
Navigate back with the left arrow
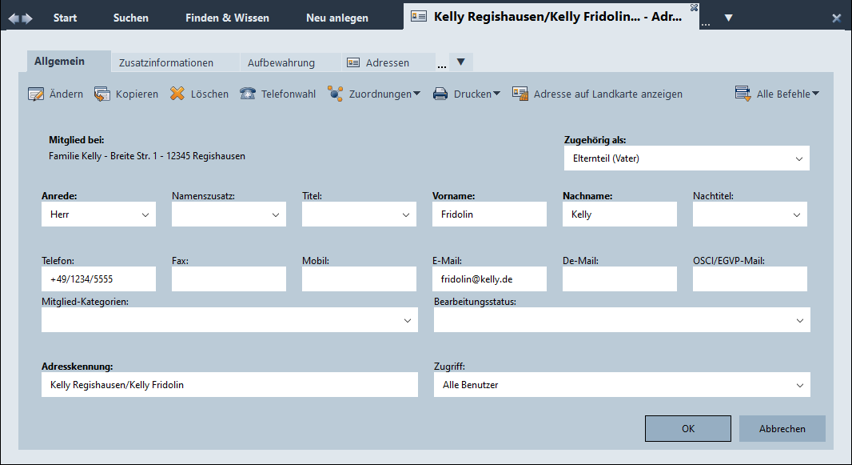point(14,18)
